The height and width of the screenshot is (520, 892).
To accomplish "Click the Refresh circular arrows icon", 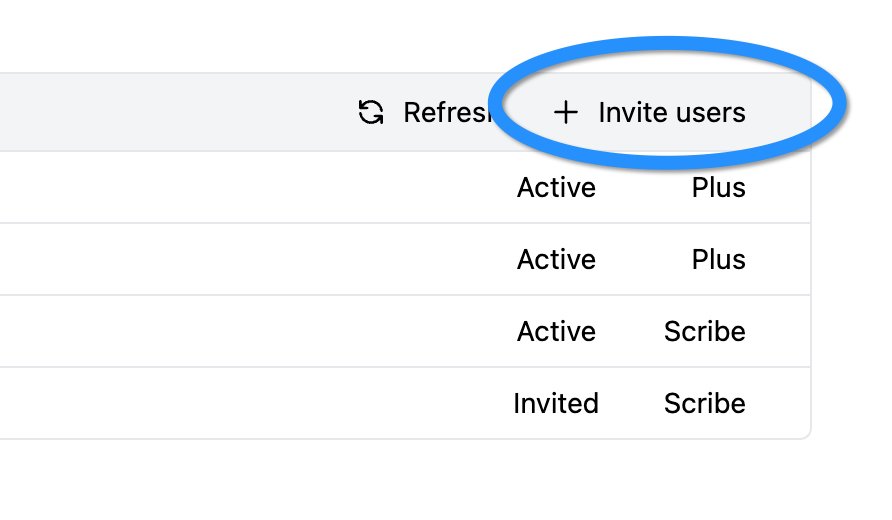I will click(371, 112).
